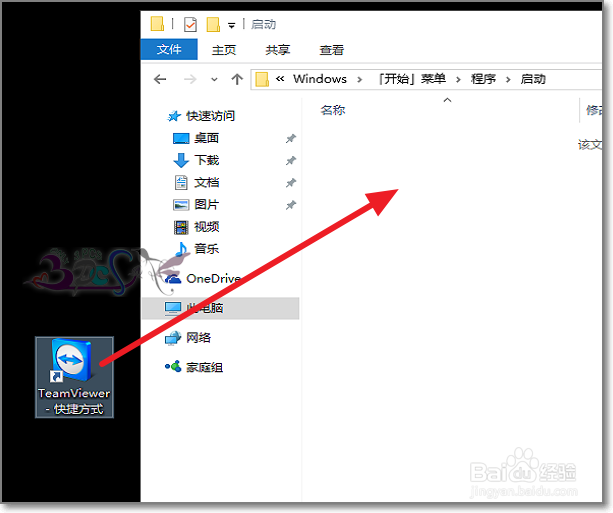Viewport: 613px width, 513px height.
Task: Open 家庭组 in navigation pane
Action: [x=204, y=368]
